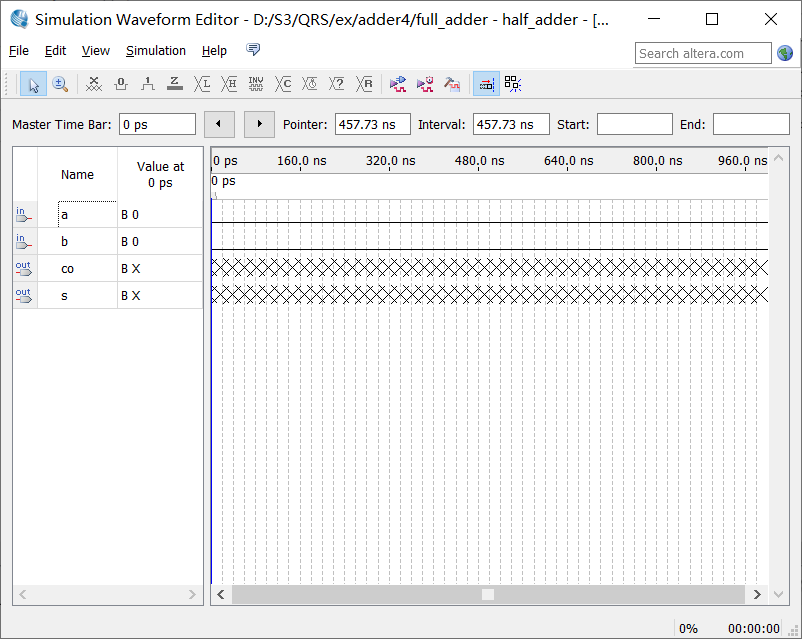Move time bar to previous transition
802x639 pixels.
coord(219,124)
